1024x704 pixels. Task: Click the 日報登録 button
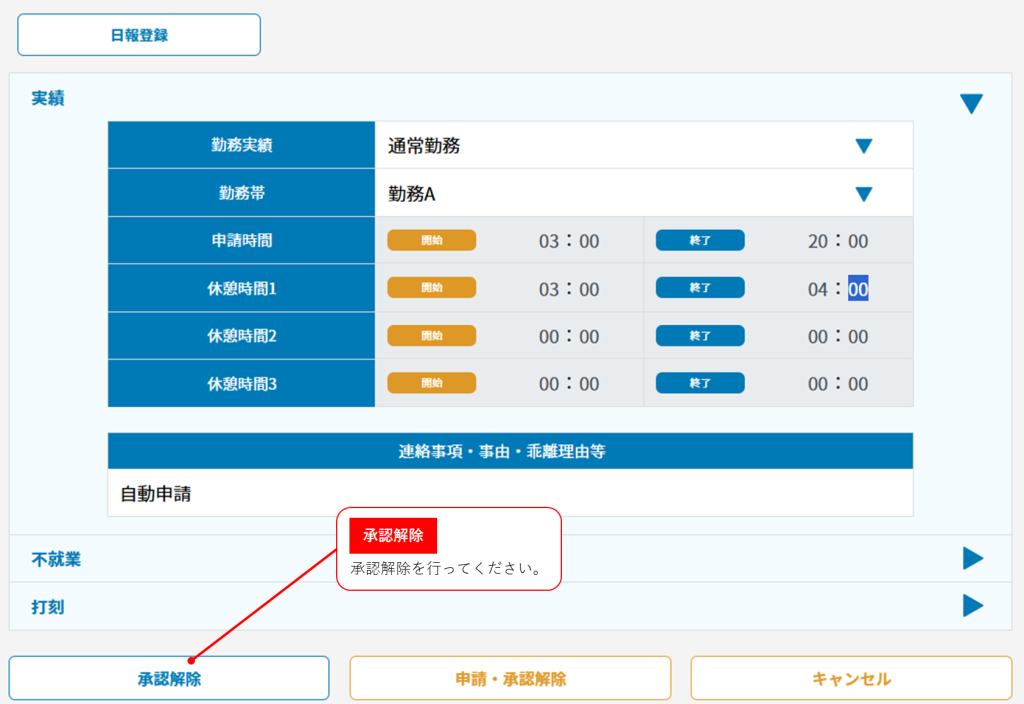pos(139,35)
